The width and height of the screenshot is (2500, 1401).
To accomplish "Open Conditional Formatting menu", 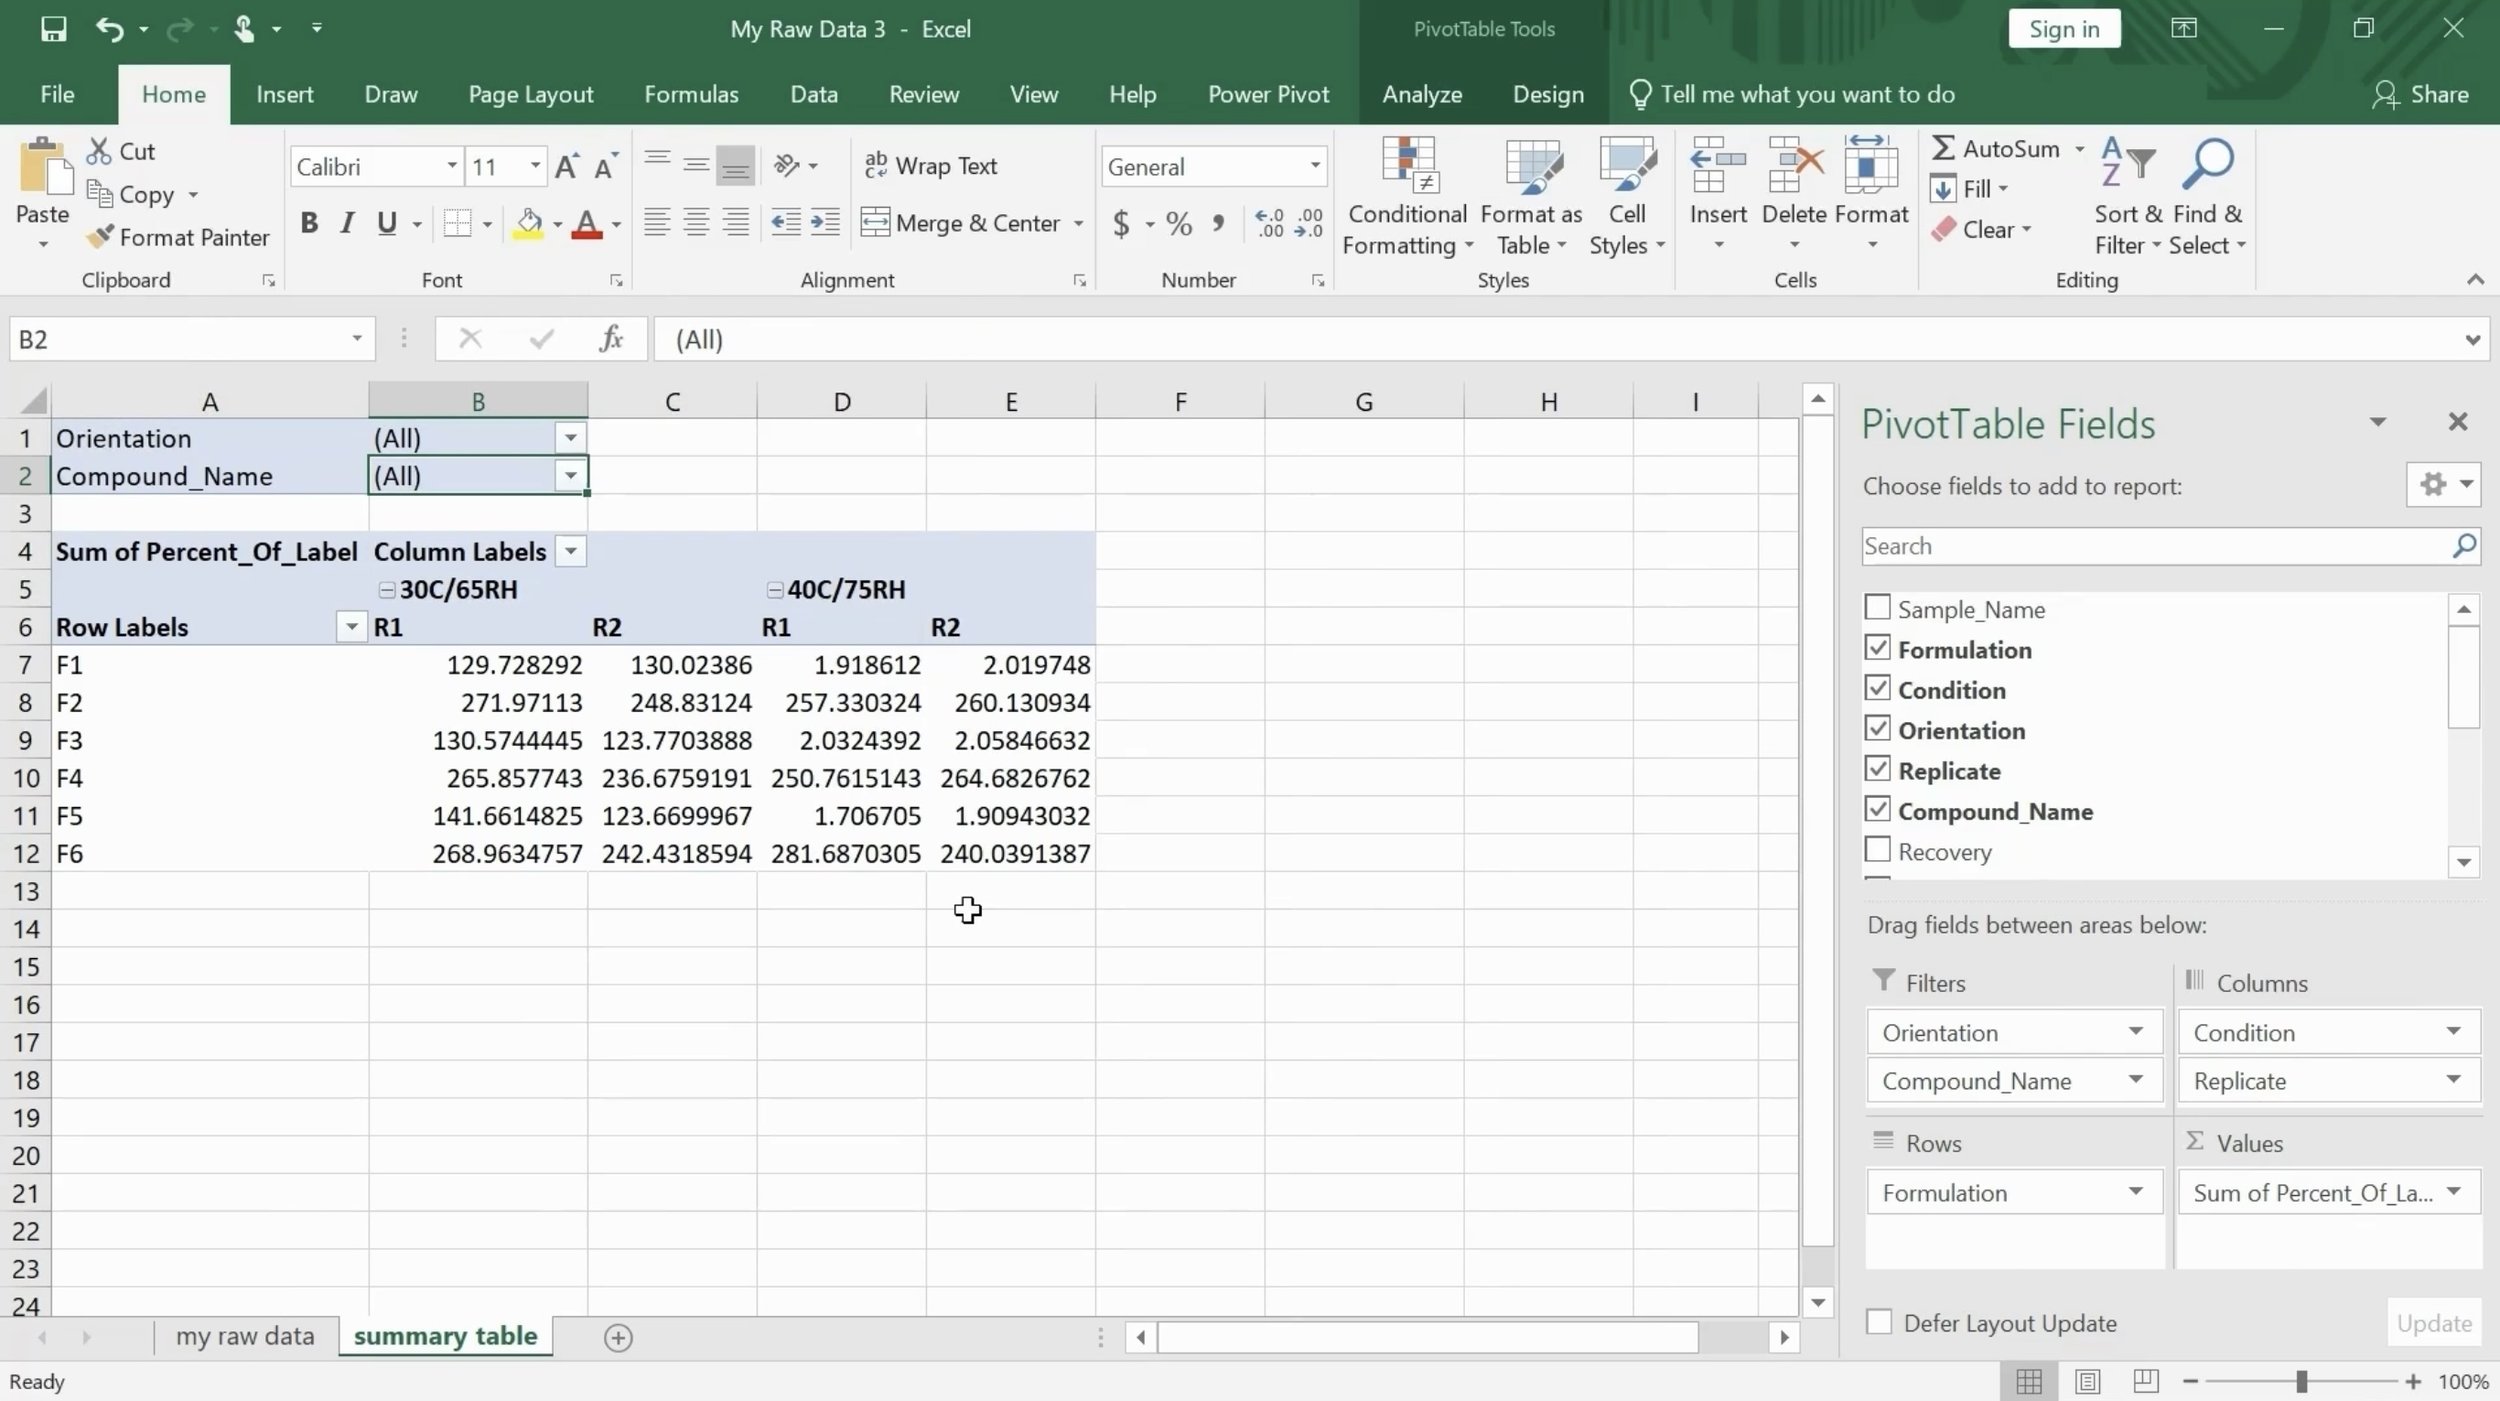I will [1407, 196].
